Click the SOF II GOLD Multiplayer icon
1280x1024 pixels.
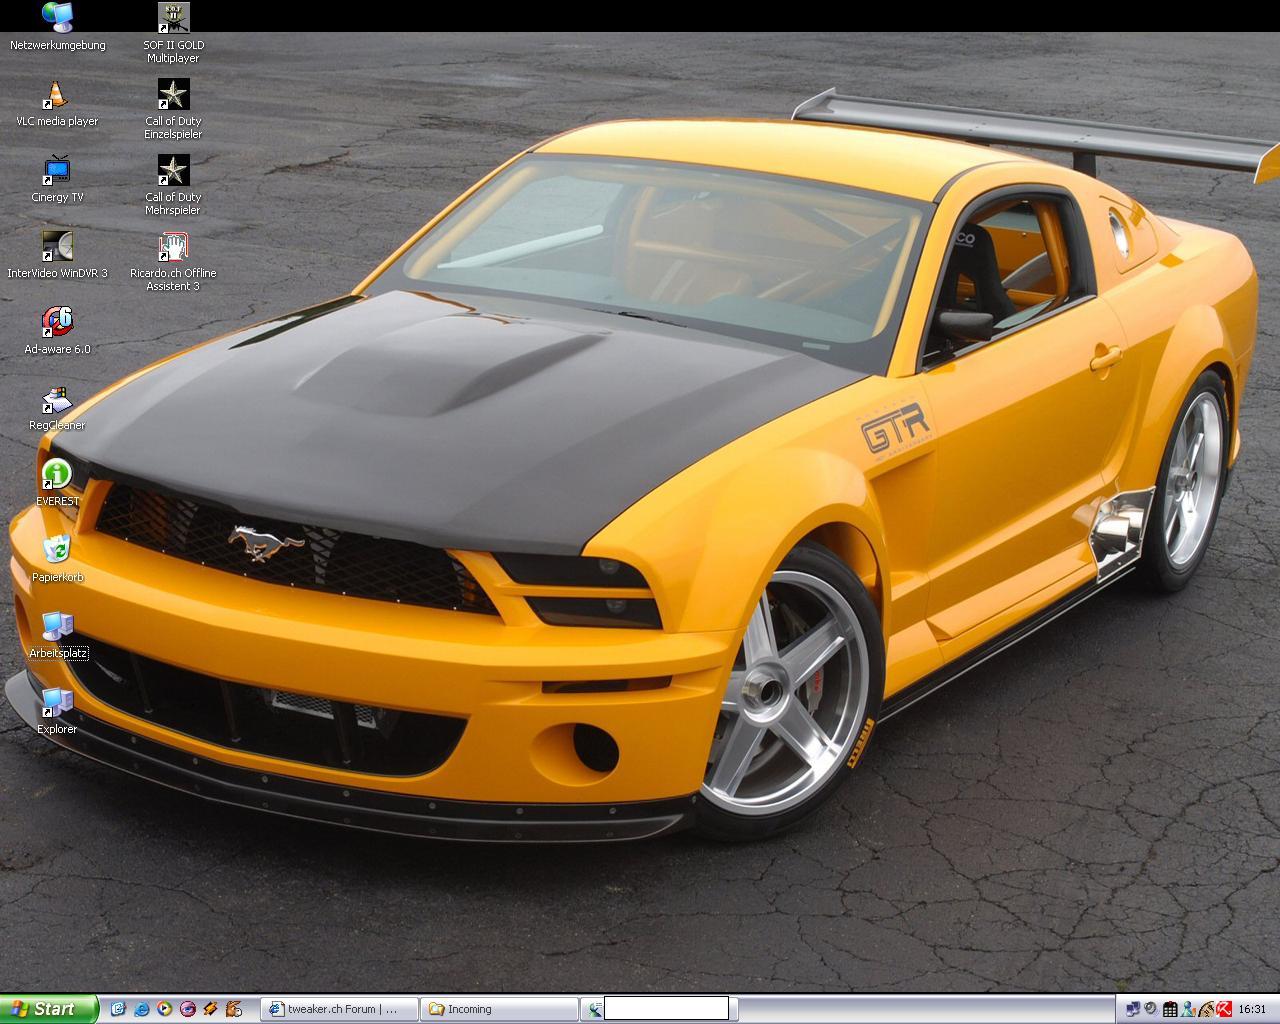tap(173, 18)
